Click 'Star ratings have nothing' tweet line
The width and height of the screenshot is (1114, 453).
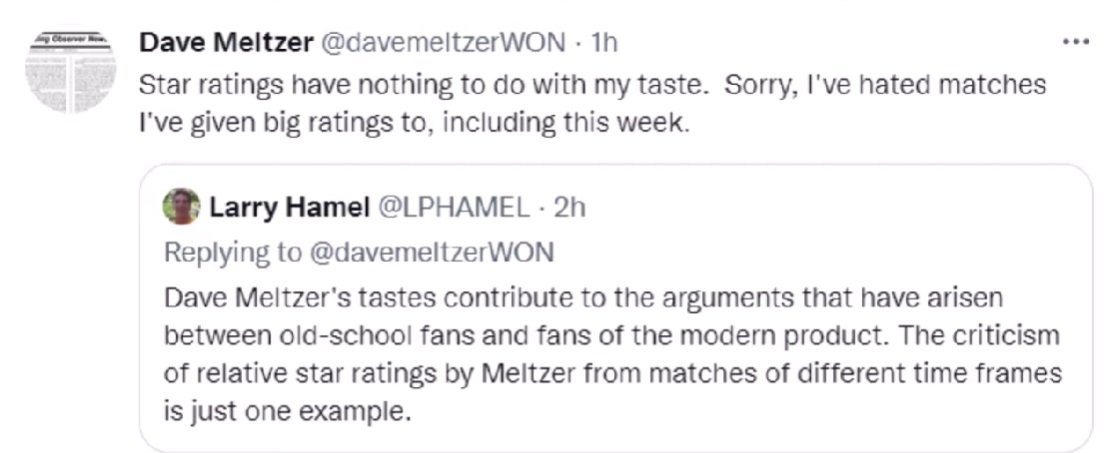(592, 84)
